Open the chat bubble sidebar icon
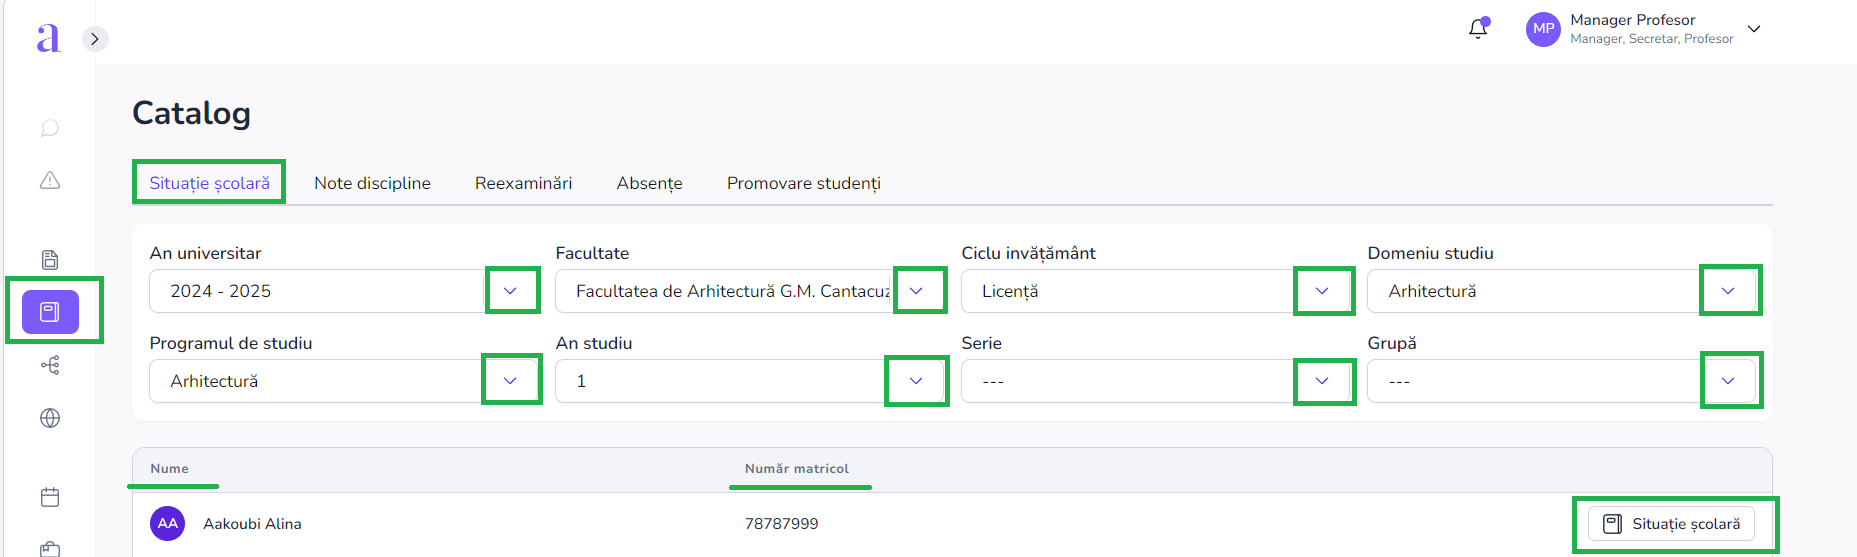1857x557 pixels. (50, 128)
